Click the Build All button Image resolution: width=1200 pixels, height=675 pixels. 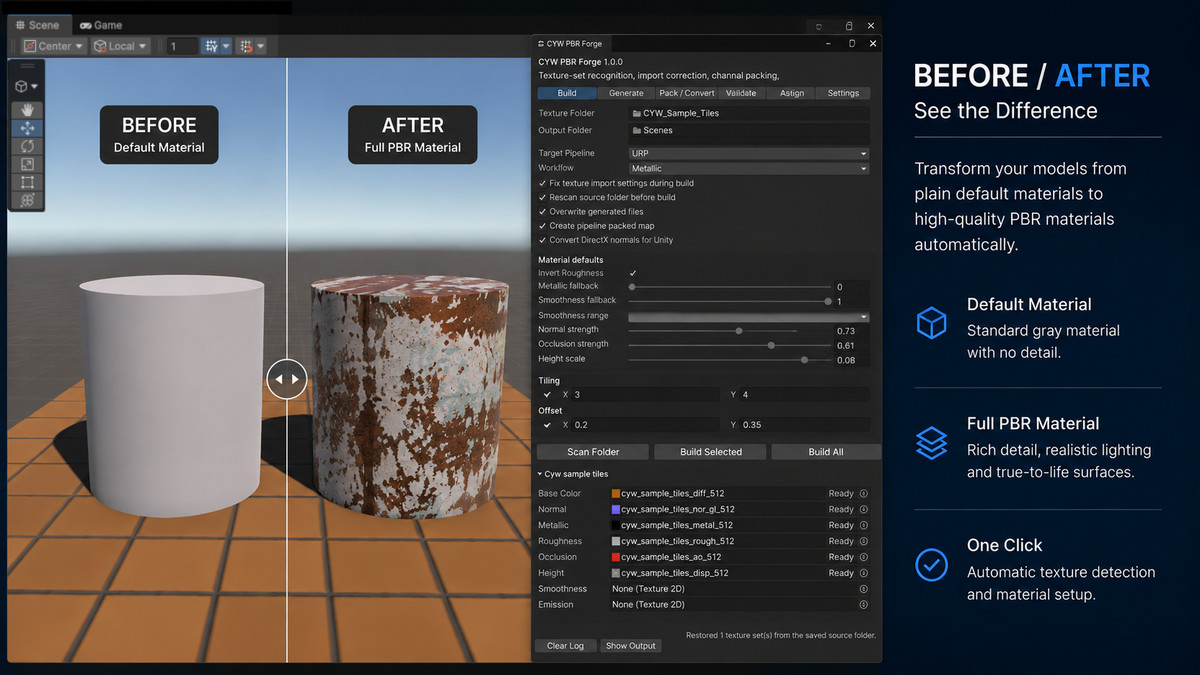[826, 452]
